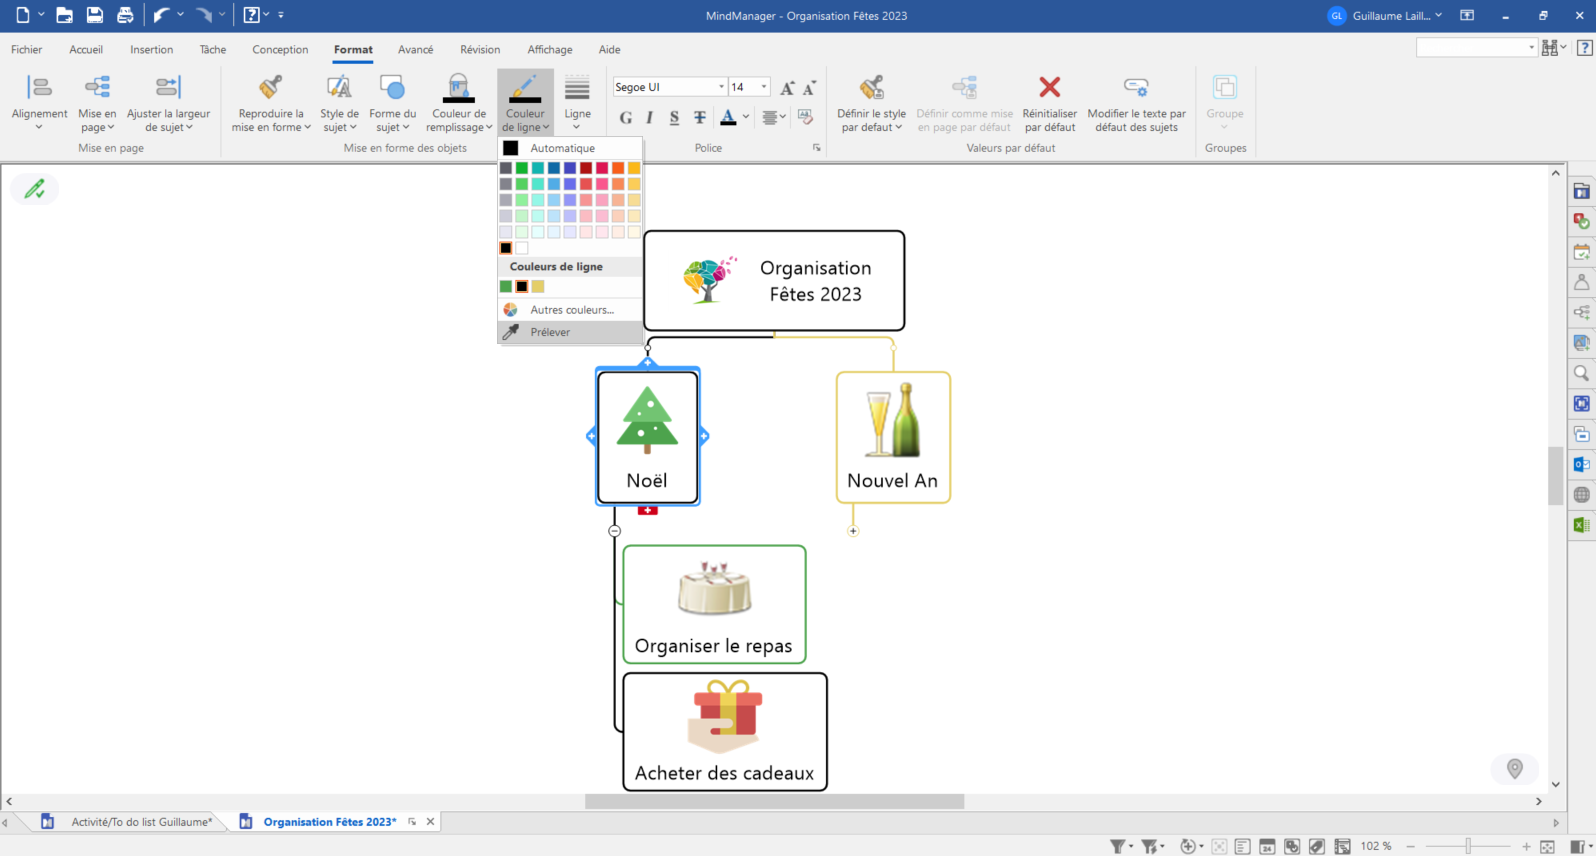
Task: Pick the green swatch under Couleurs de ligne
Action: coord(506,287)
